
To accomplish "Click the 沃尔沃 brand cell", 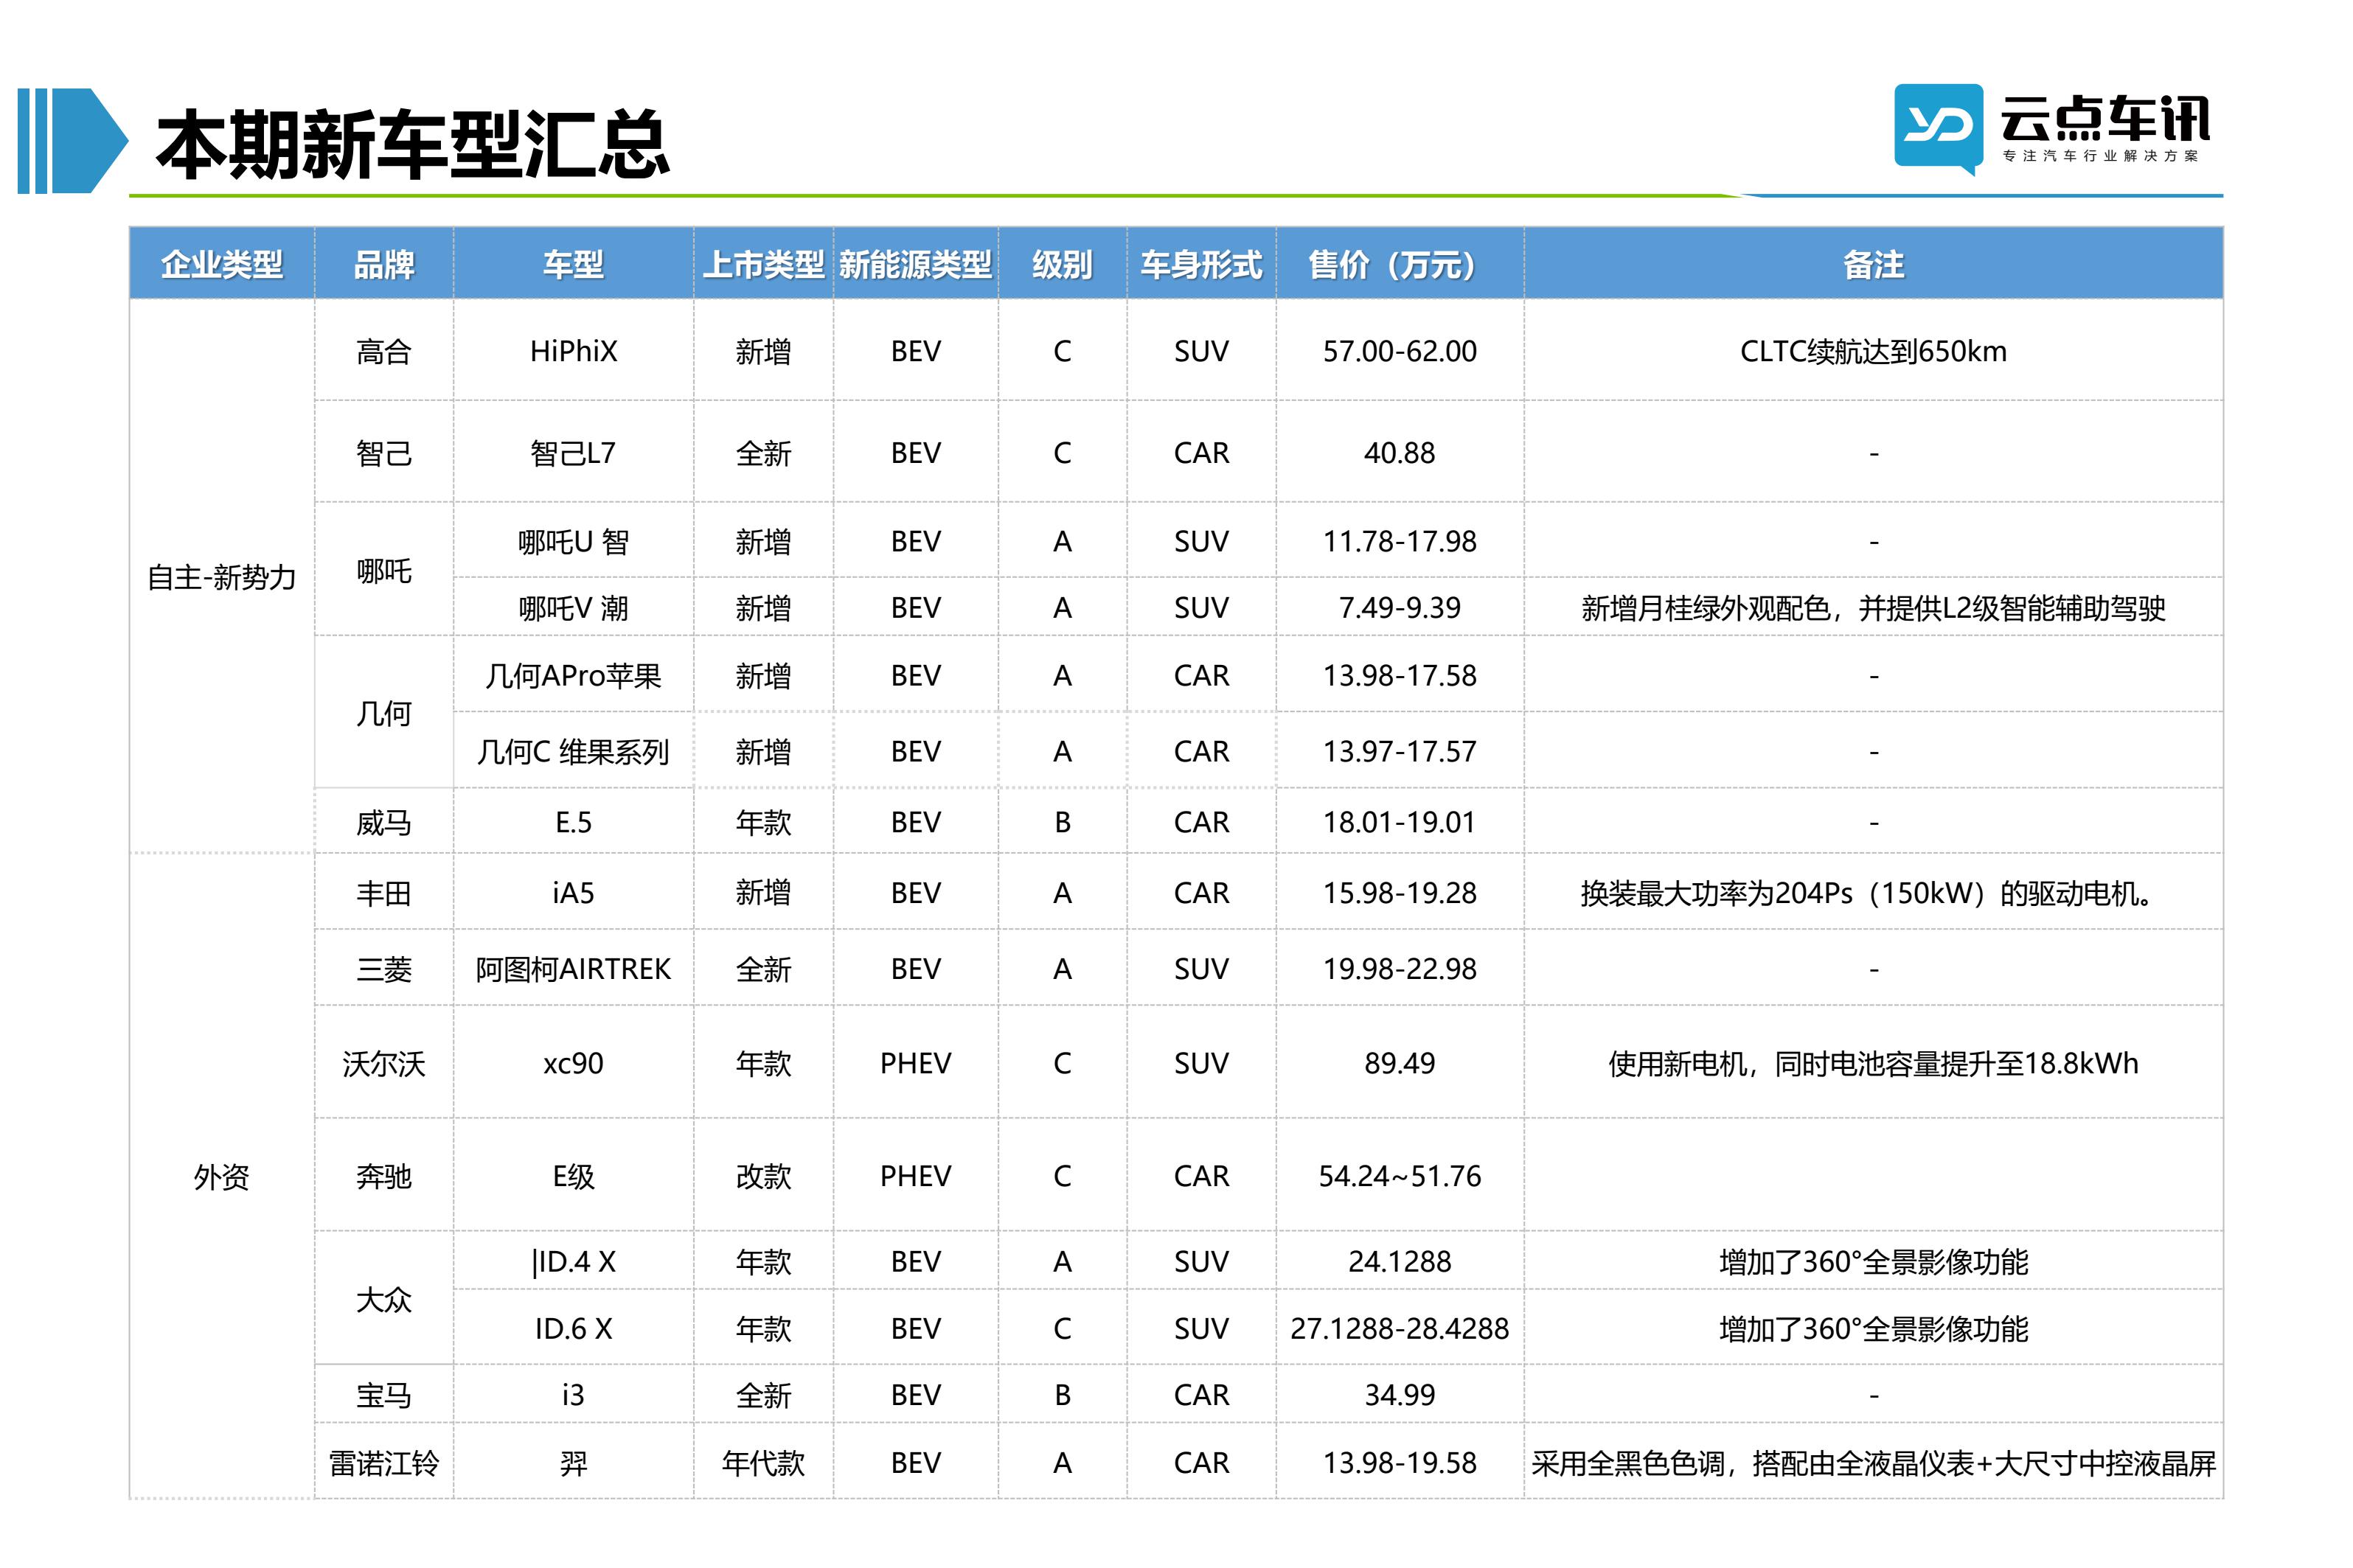I will [384, 1063].
